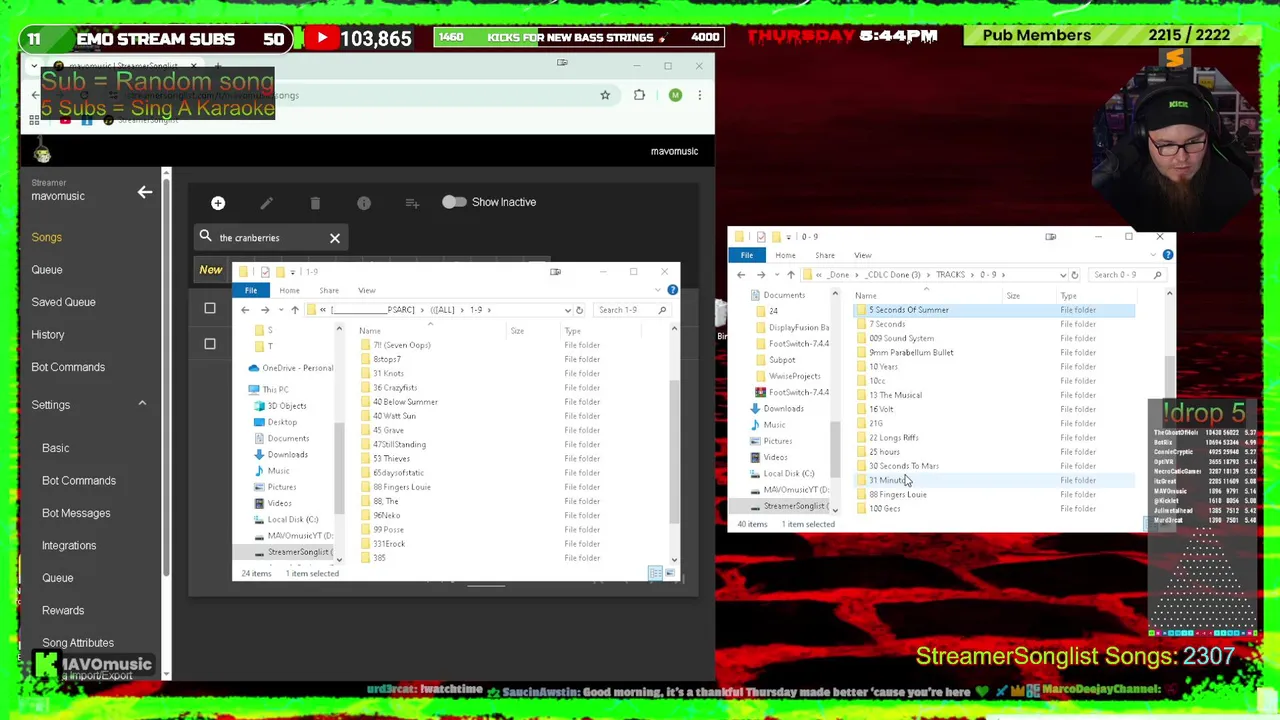Click the browser bookmark star icon
This screenshot has width=1280, height=720.
click(605, 95)
